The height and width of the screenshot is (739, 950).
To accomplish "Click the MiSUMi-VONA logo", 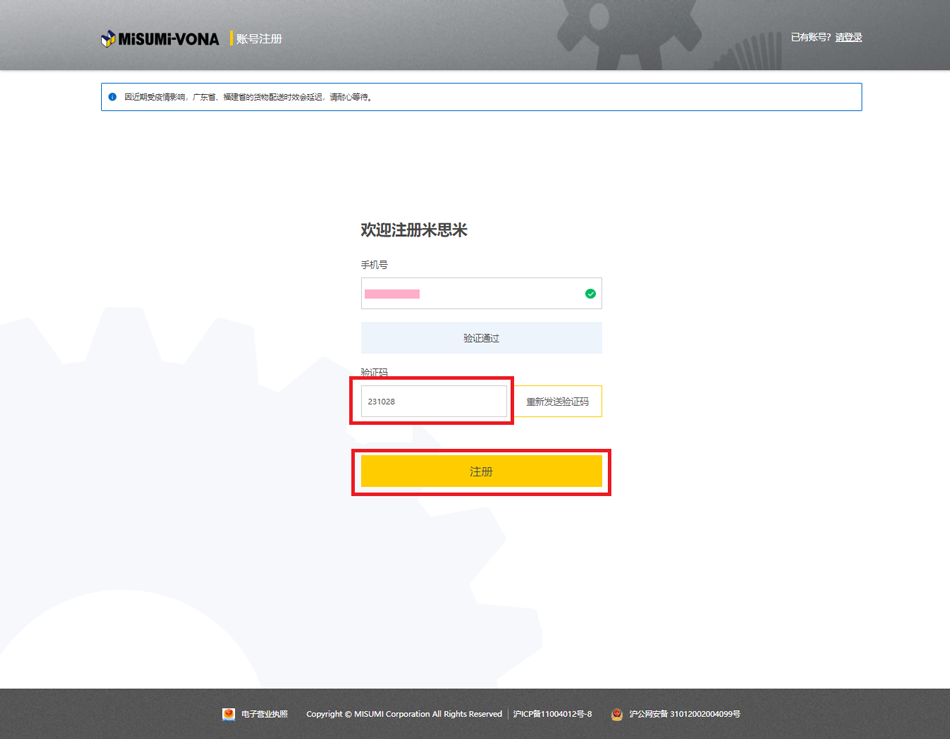I will coord(160,39).
